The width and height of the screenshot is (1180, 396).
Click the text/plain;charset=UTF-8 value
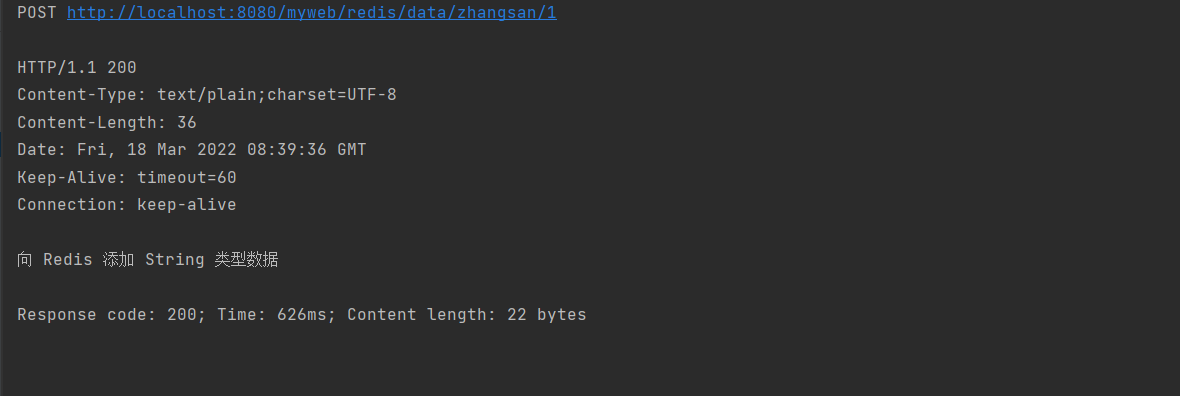(x=277, y=95)
